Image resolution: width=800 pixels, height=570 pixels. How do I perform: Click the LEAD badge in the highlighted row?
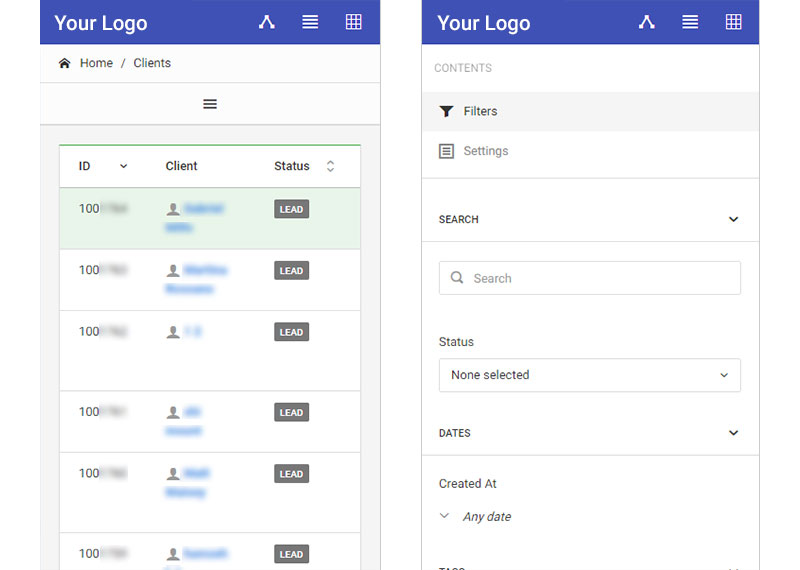point(291,210)
